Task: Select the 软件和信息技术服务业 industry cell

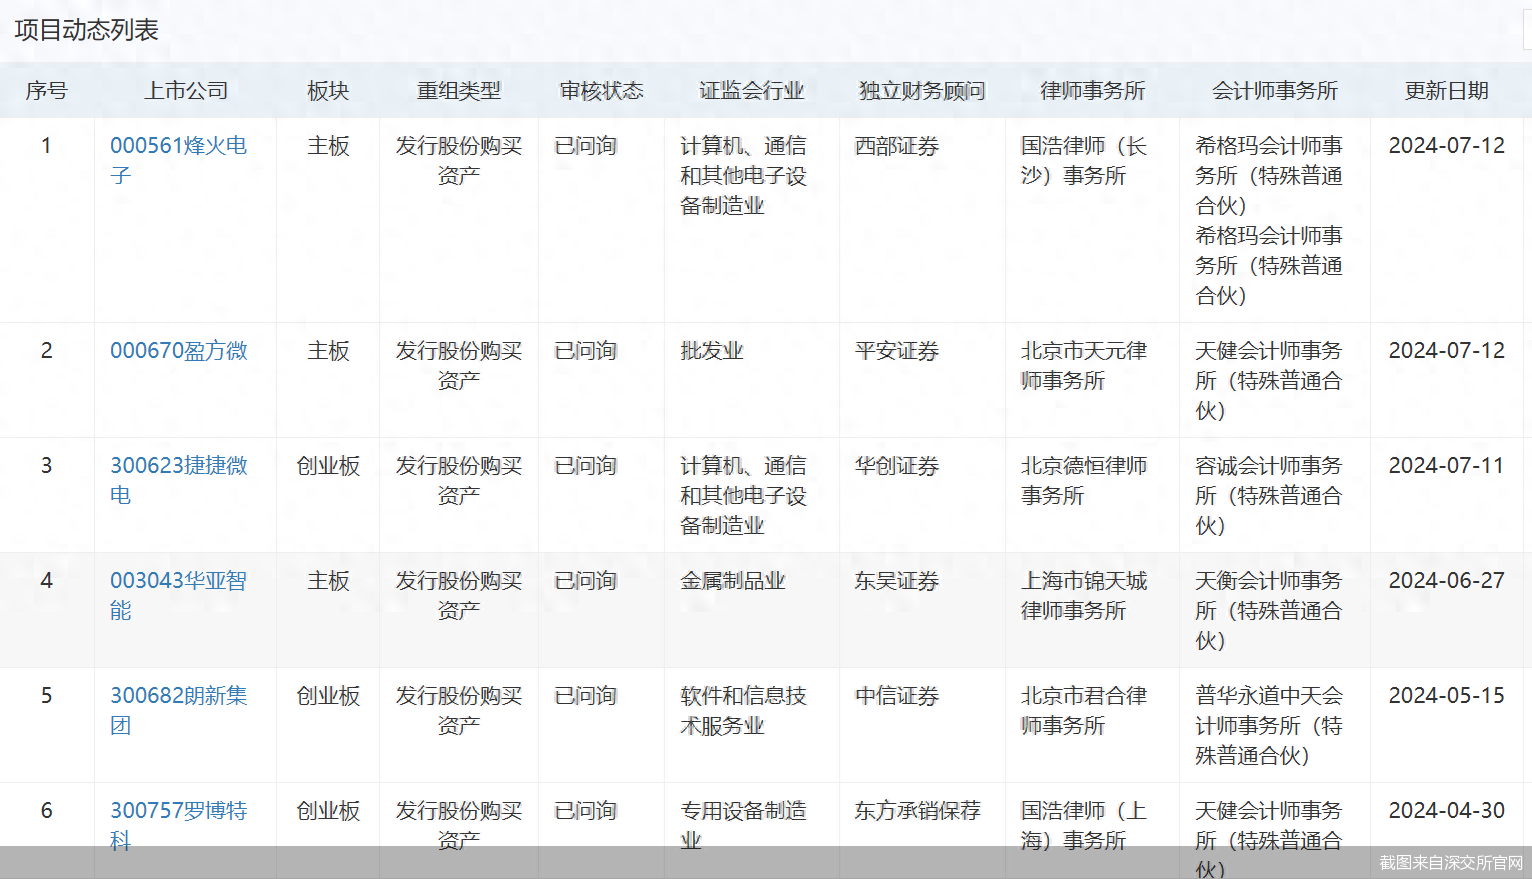Action: tap(743, 710)
